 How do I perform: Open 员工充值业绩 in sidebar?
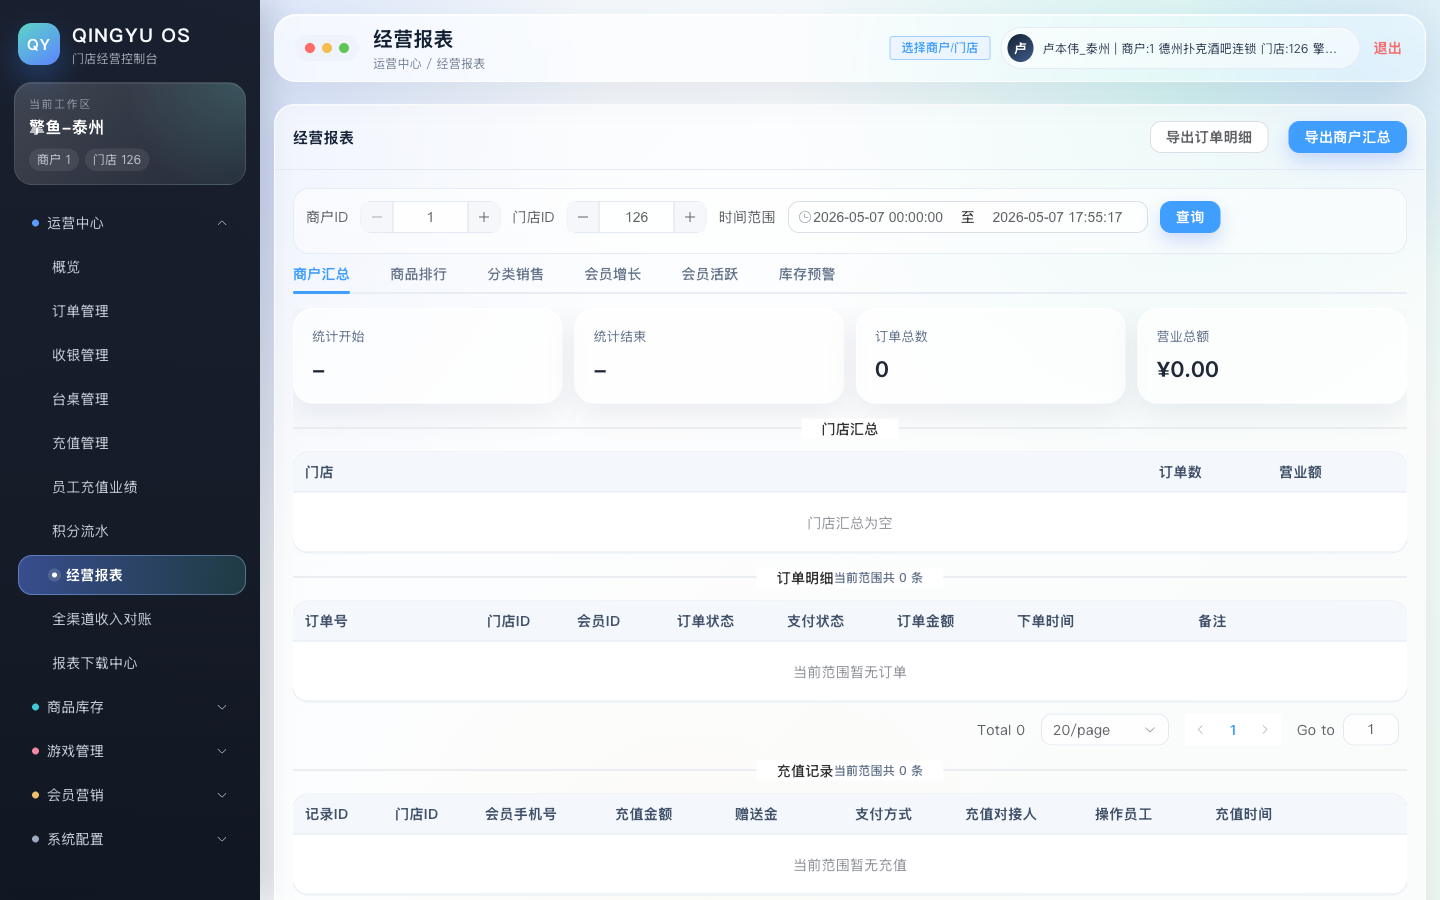(x=132, y=487)
